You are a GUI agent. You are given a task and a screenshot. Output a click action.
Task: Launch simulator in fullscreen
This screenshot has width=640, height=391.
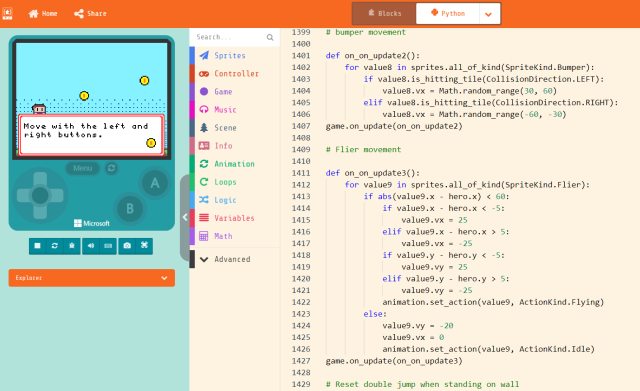[x=144, y=246]
